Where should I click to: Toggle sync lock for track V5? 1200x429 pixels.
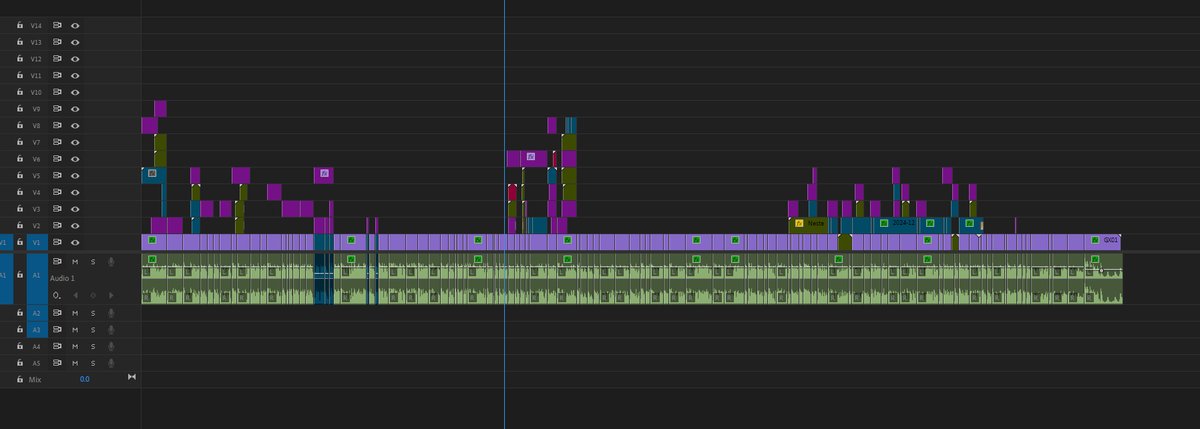click(x=57, y=175)
